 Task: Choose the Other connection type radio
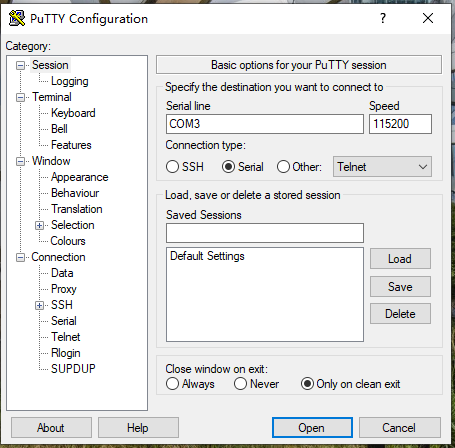[x=283, y=167]
